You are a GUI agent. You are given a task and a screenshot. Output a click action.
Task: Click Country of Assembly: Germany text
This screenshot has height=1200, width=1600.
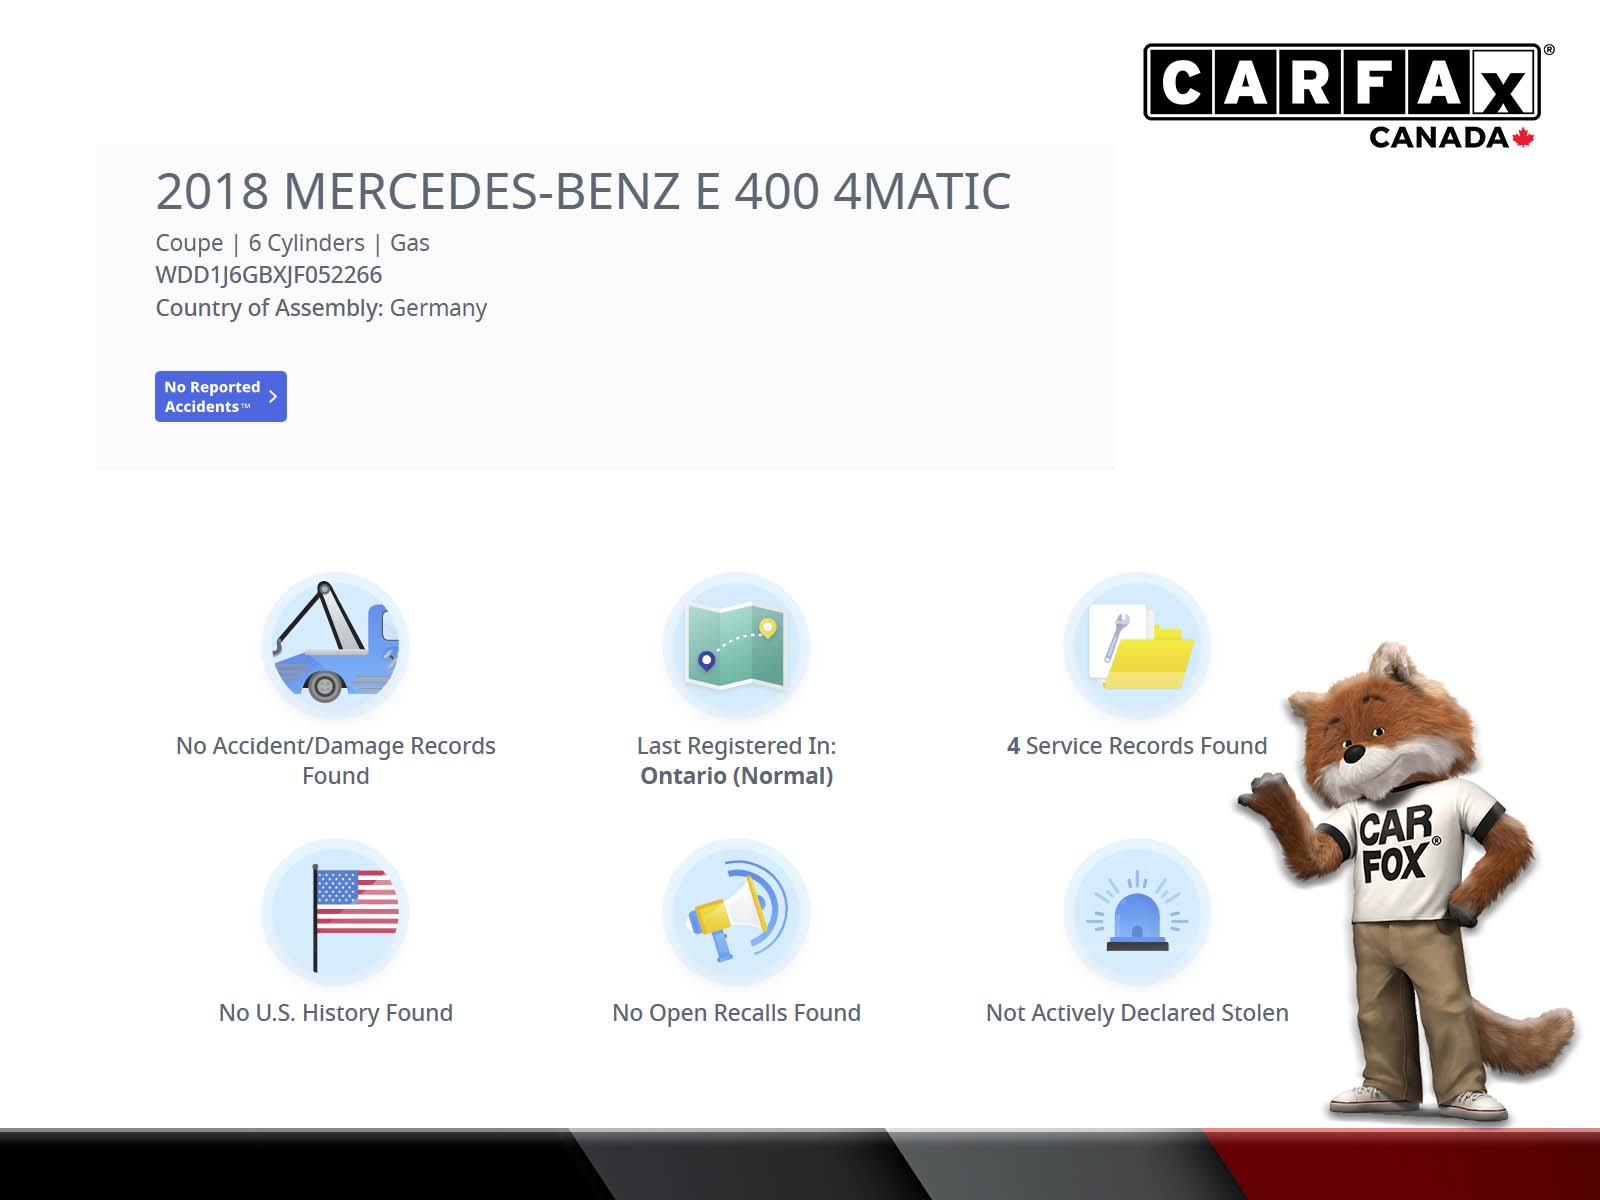(321, 308)
